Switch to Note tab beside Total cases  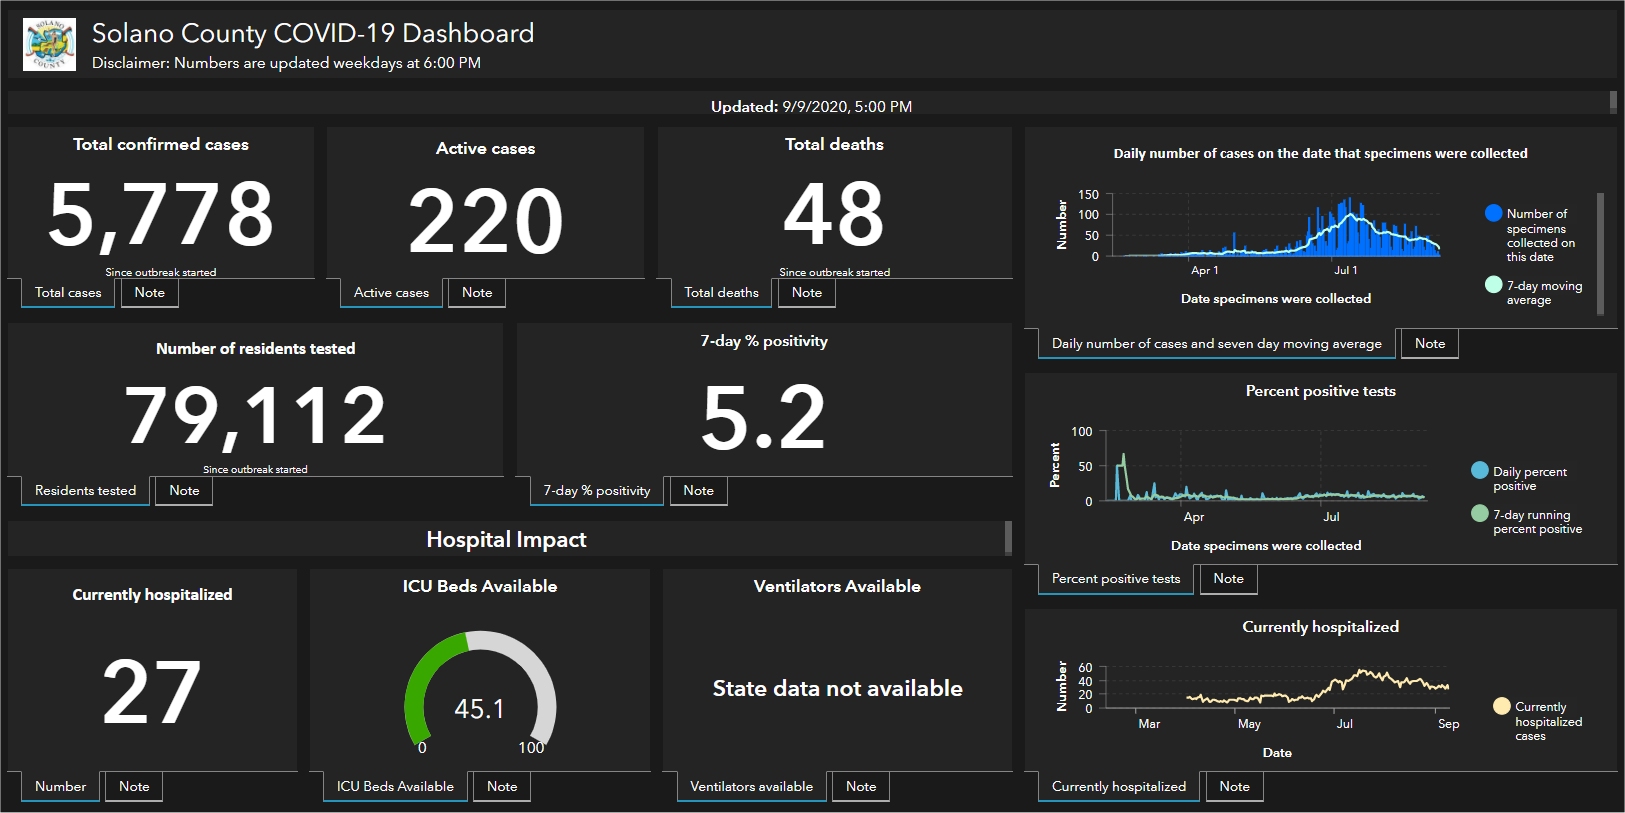point(150,293)
